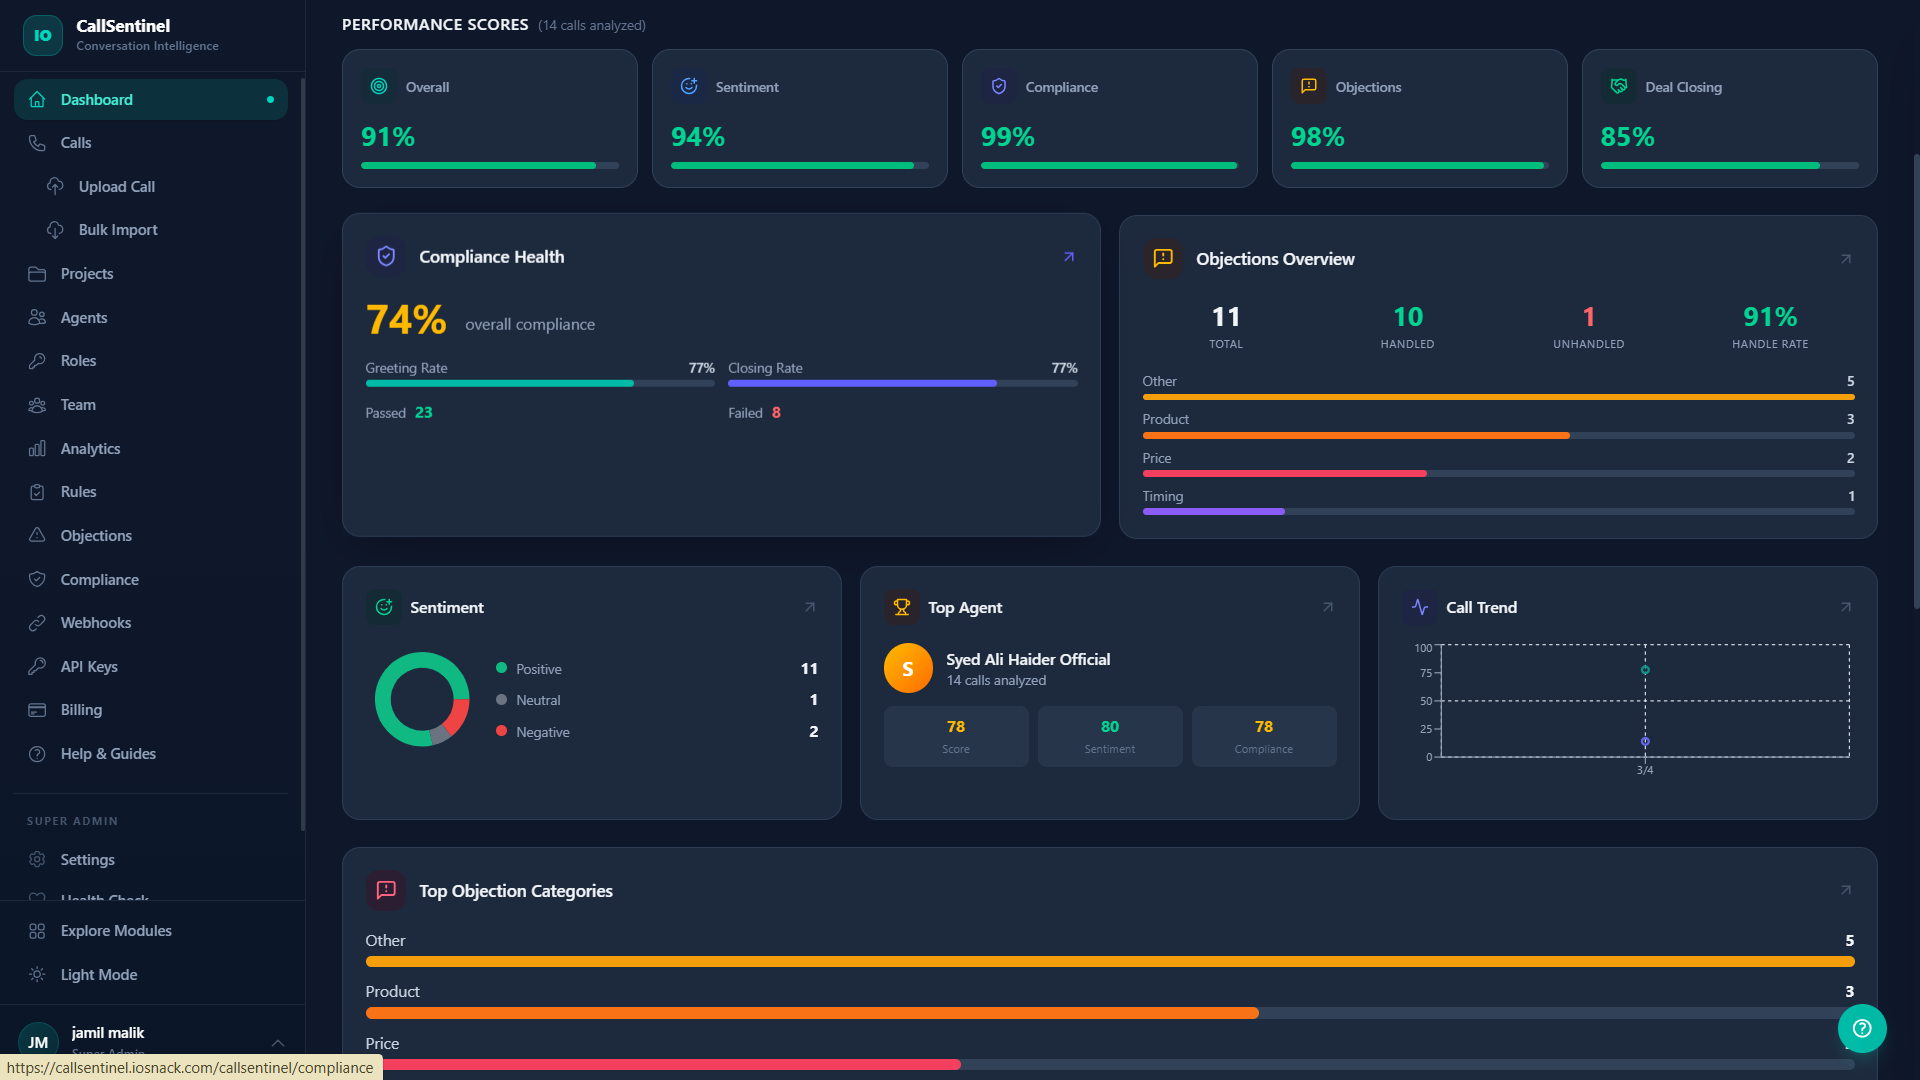The image size is (1920, 1080).
Task: Open Sentiment panel details arrow
Action: click(810, 607)
